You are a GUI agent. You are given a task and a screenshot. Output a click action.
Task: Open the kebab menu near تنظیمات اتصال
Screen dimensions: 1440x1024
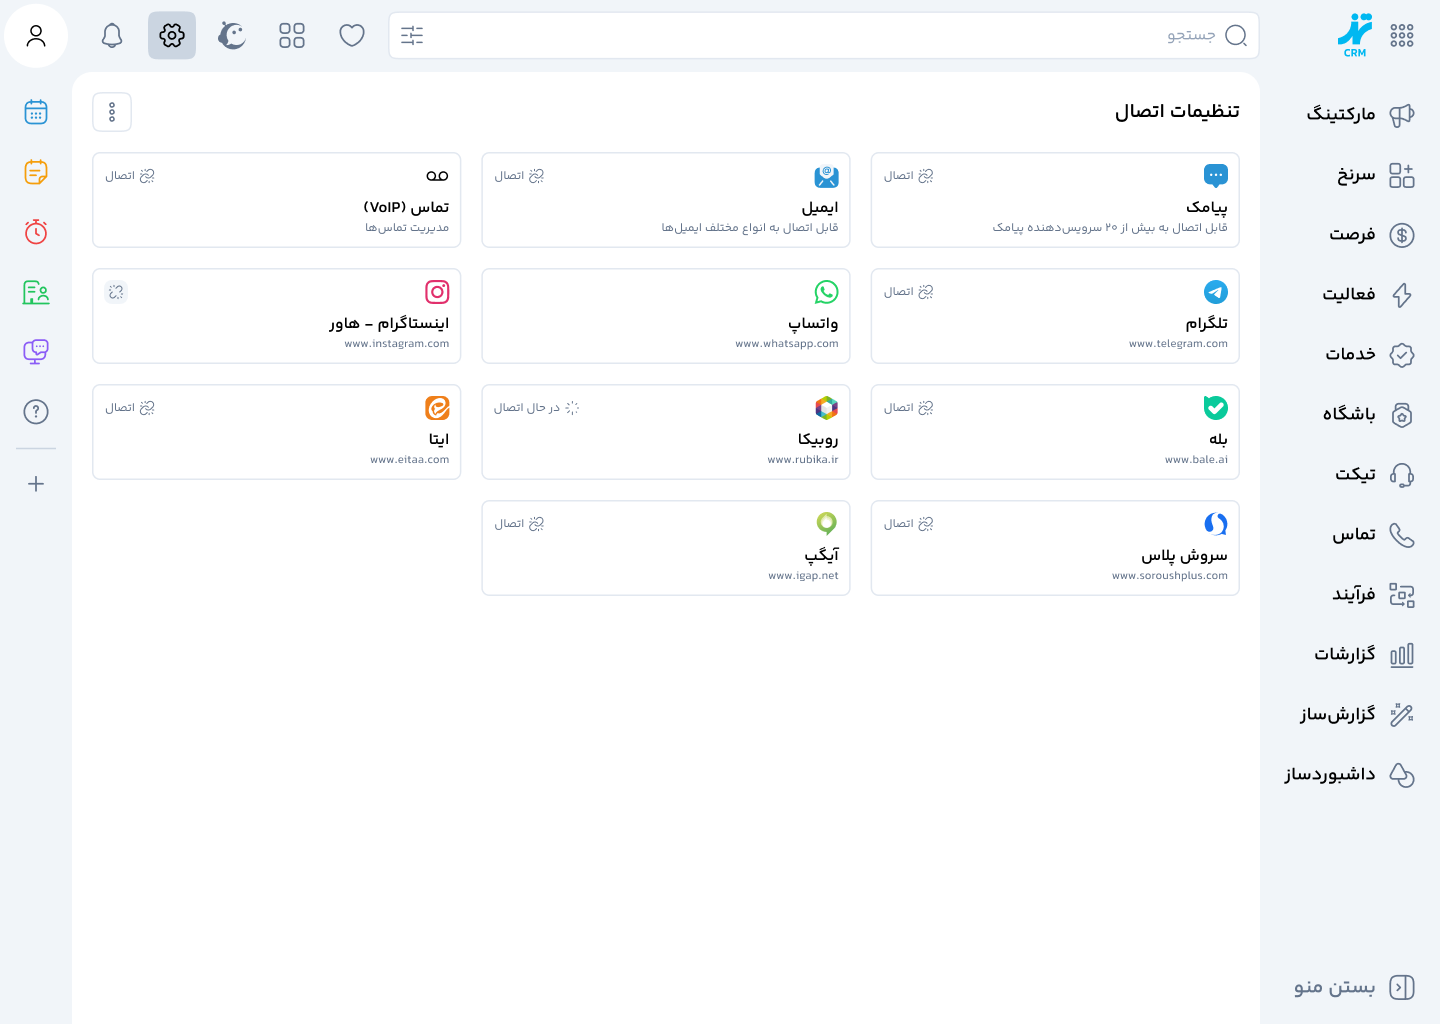pyautogui.click(x=112, y=111)
